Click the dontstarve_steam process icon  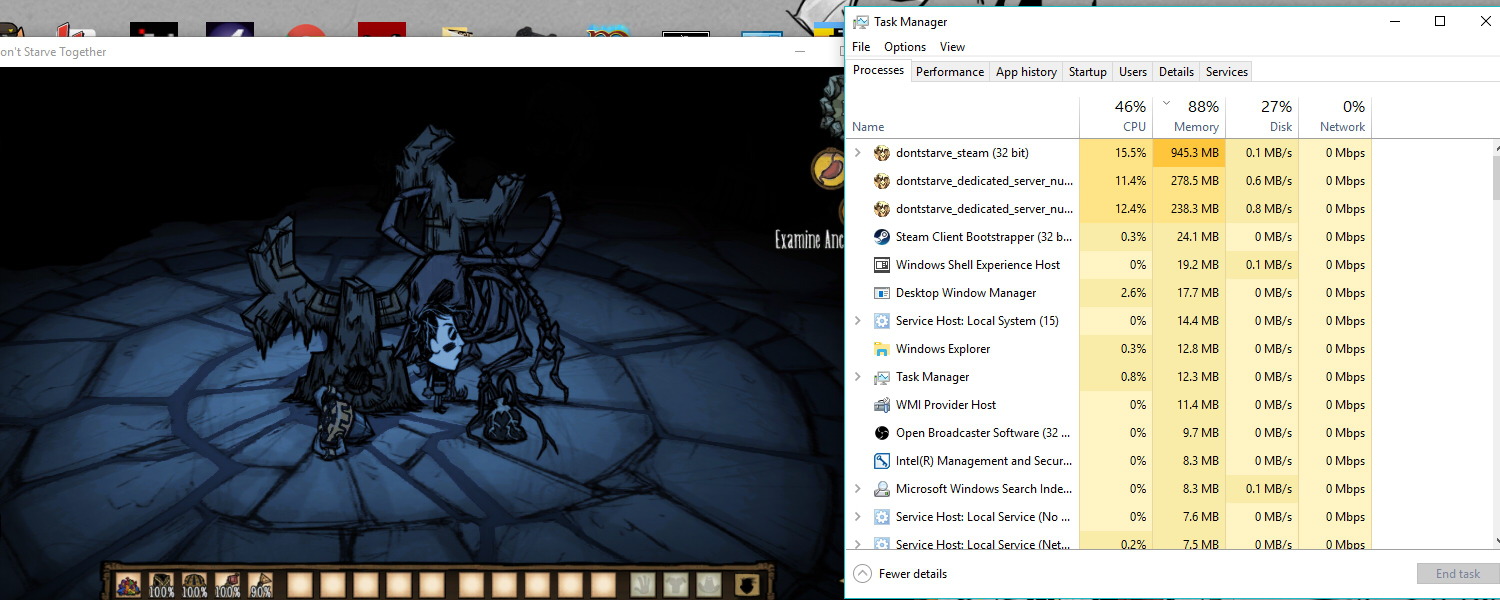click(881, 153)
